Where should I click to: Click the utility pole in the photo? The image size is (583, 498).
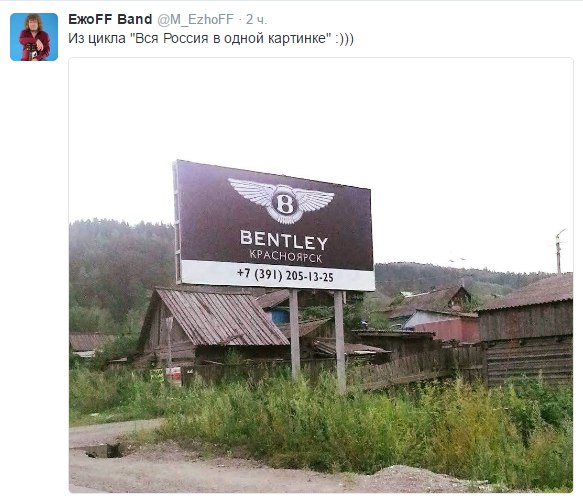tap(559, 251)
